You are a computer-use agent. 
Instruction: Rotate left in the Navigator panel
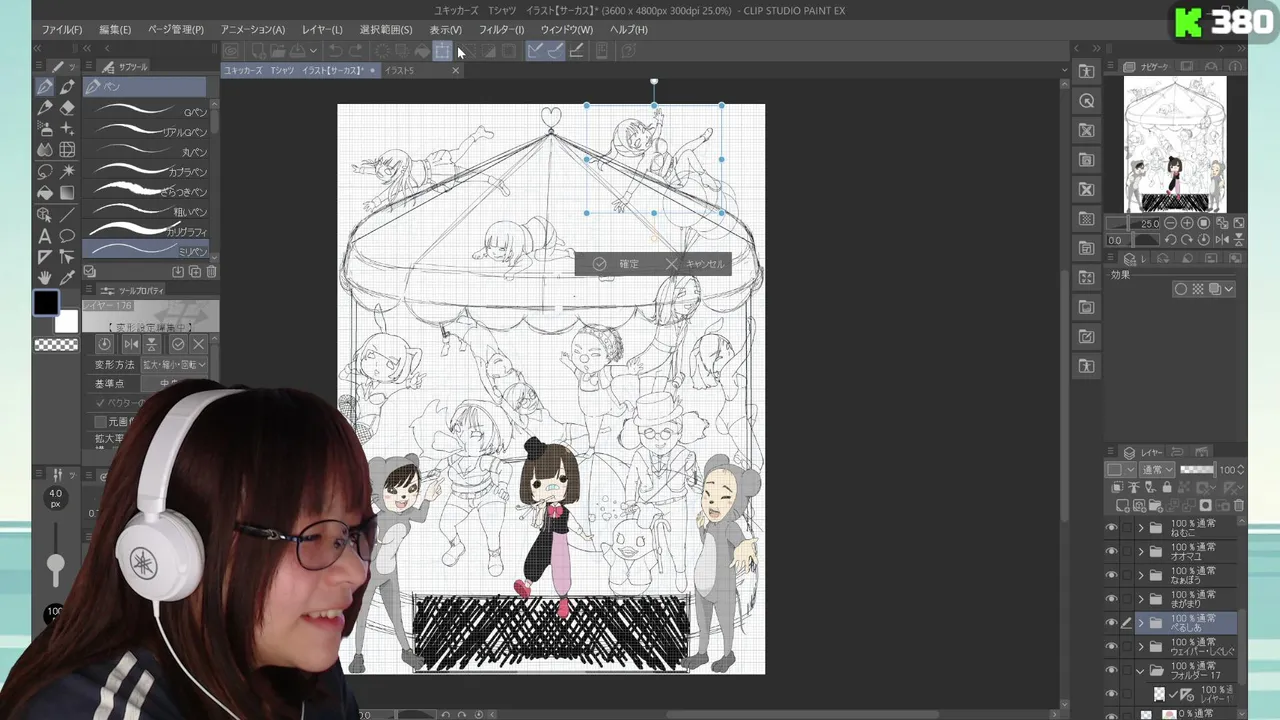[x=1170, y=240]
